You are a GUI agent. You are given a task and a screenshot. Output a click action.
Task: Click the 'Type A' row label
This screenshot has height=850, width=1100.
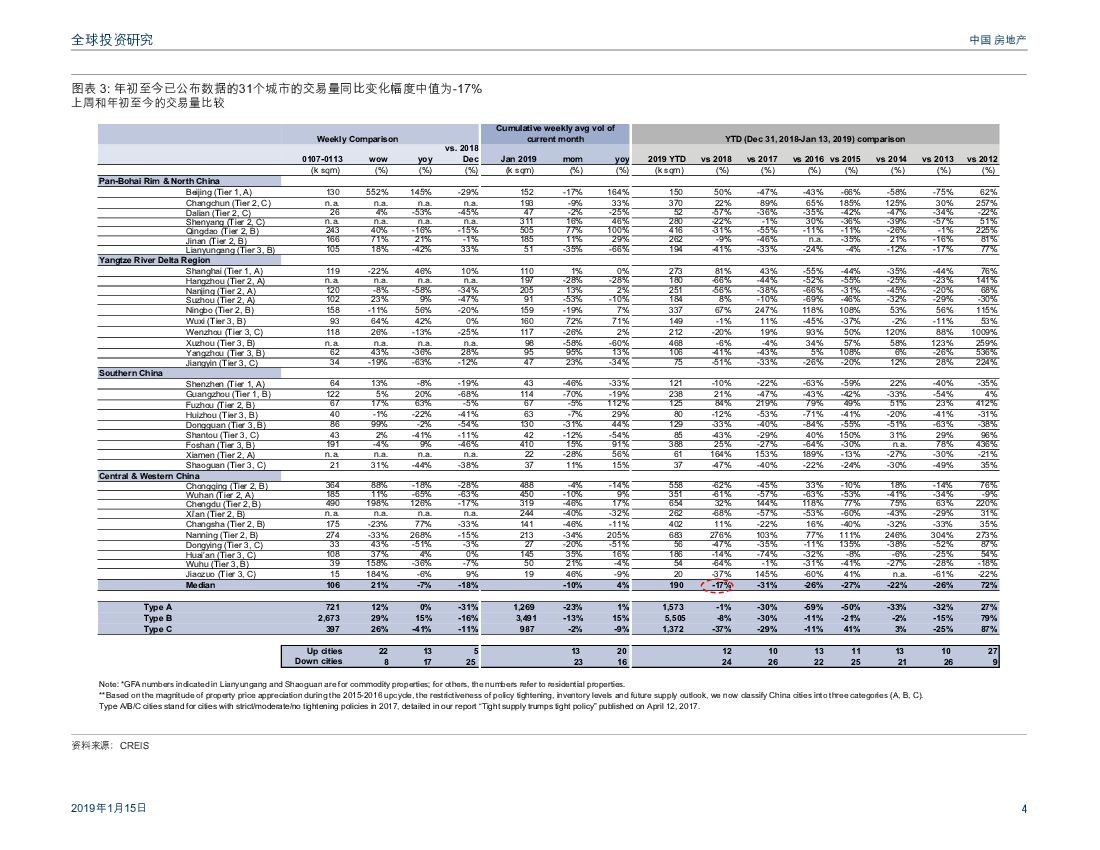pos(158,607)
